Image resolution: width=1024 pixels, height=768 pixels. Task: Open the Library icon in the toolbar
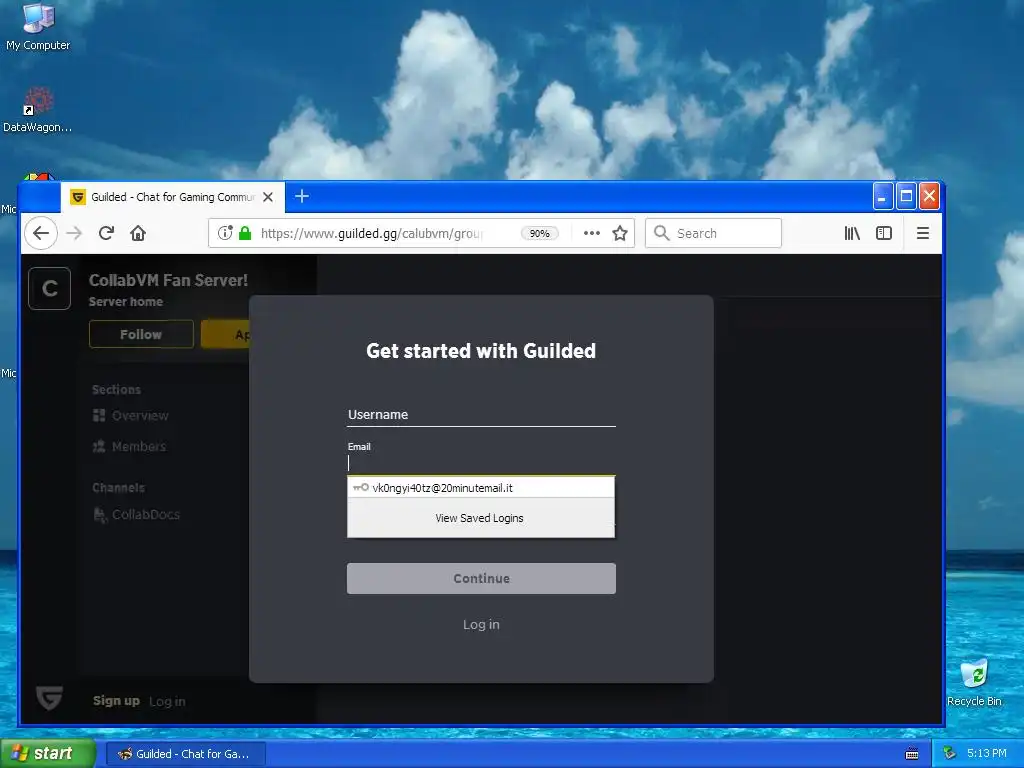852,233
